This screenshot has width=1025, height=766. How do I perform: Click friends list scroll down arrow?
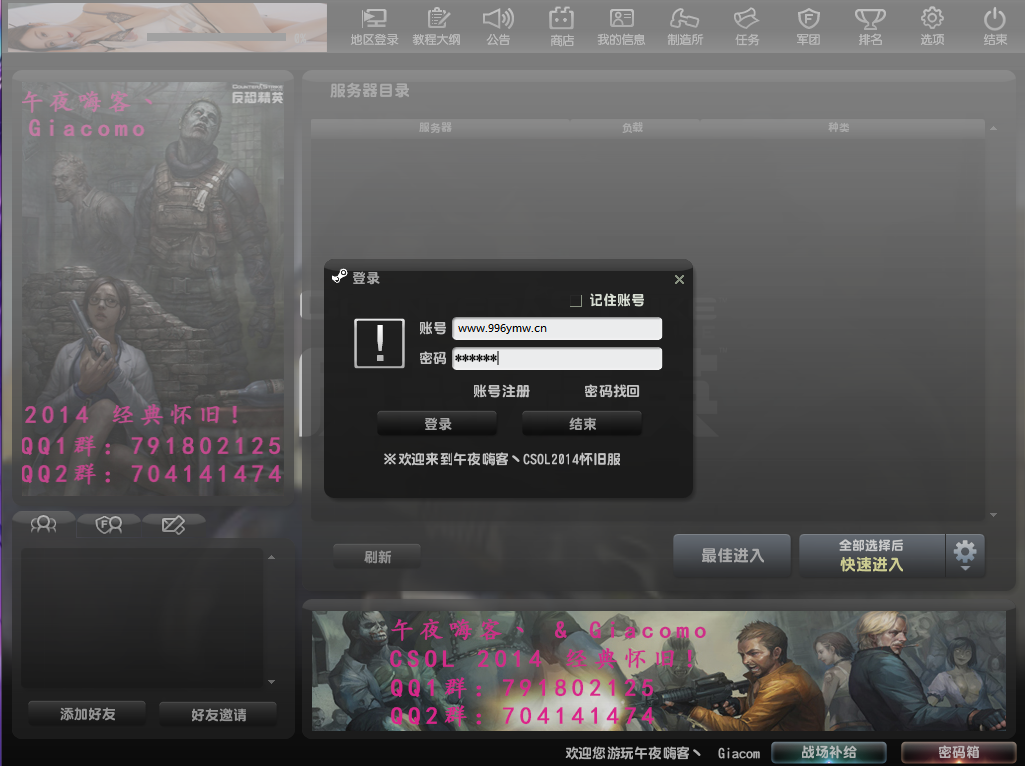pos(271,682)
